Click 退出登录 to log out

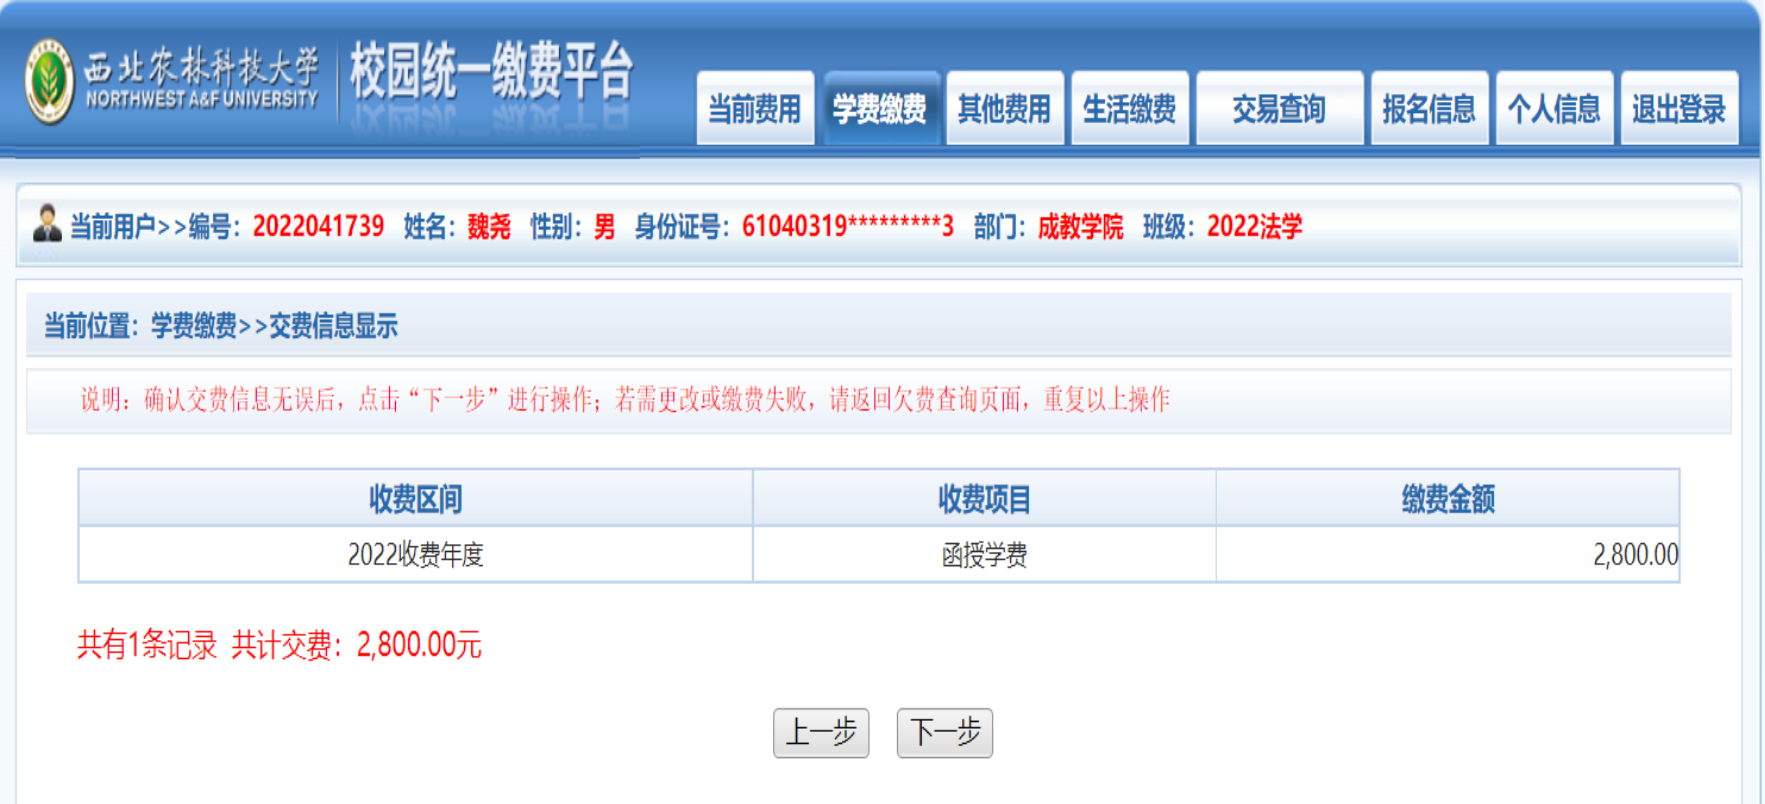tap(1679, 108)
